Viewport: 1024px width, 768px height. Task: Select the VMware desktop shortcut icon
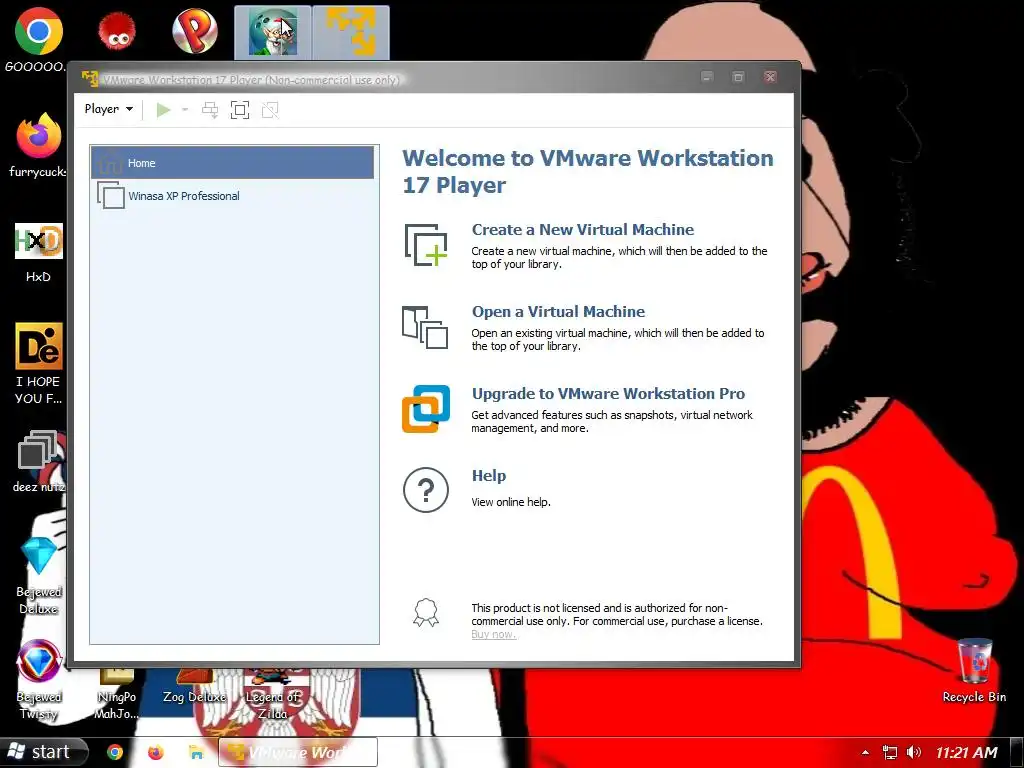pos(351,32)
